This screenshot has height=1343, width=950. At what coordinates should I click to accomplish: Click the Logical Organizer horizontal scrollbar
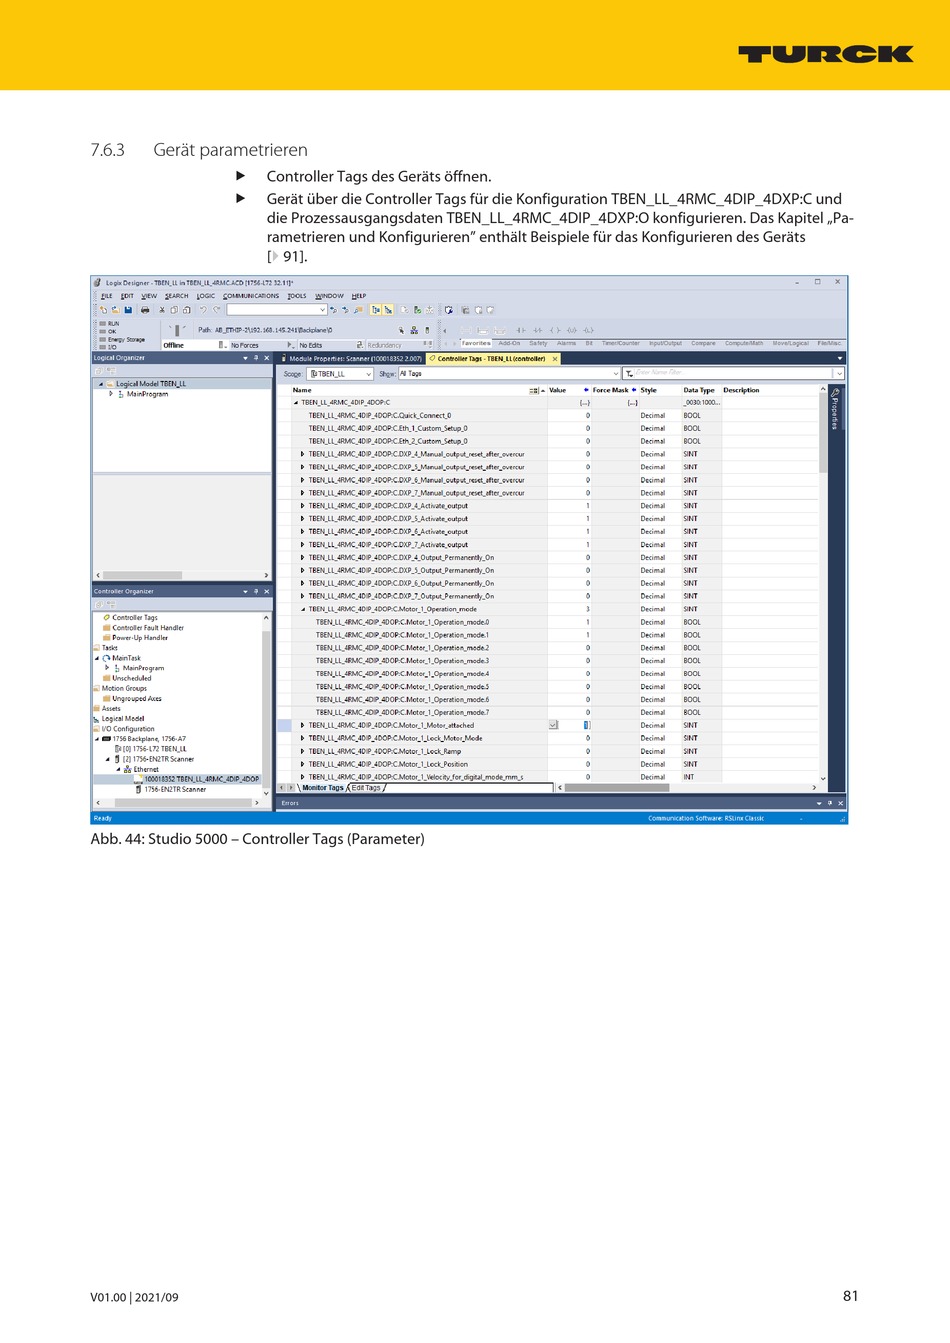[182, 575]
